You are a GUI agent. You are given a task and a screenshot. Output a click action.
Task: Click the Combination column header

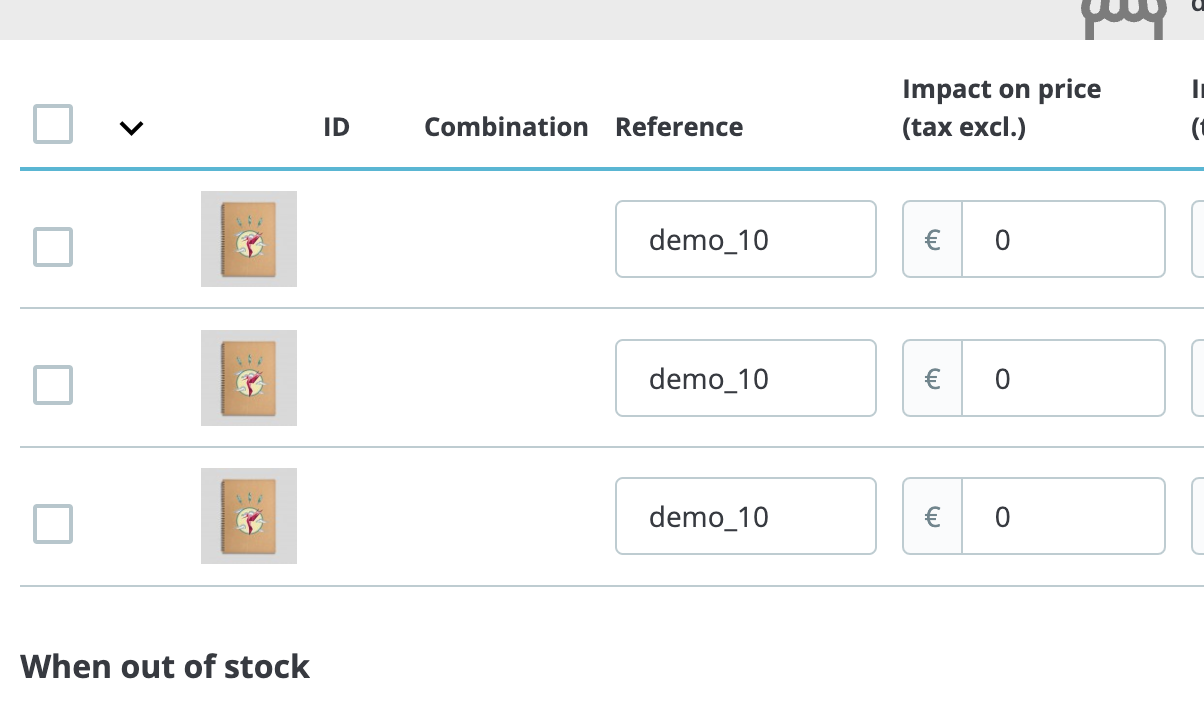tap(506, 127)
